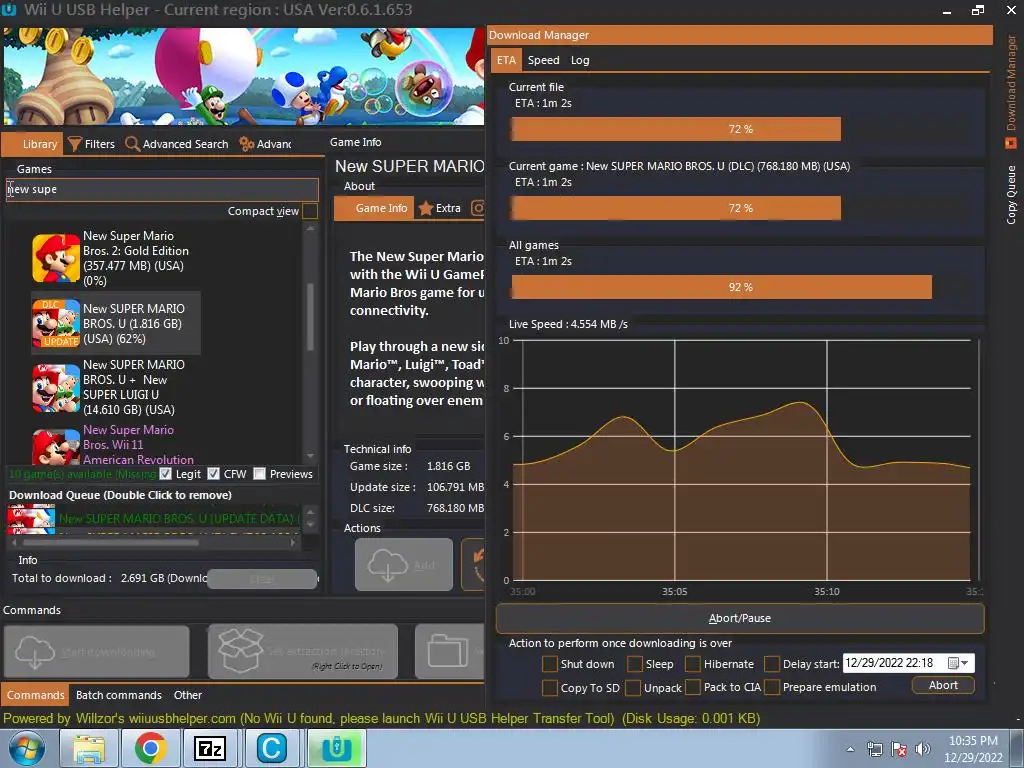Open the Copy Queue side panel
1024x768 pixels.
1011,195
